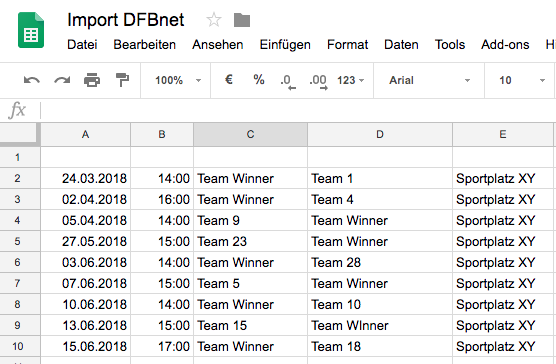Open the font size 10 dropdown
The height and width of the screenshot is (364, 556).
[x=522, y=80]
